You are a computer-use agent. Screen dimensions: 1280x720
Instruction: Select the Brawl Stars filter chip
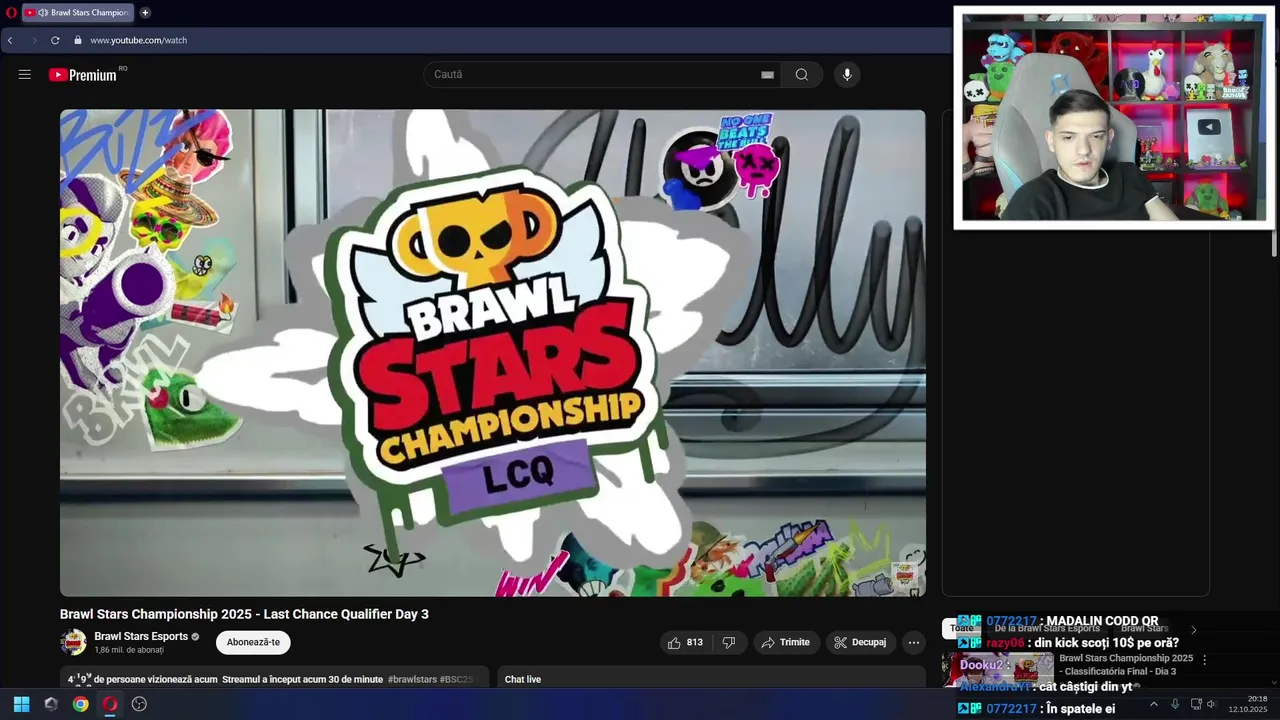pos(1144,628)
